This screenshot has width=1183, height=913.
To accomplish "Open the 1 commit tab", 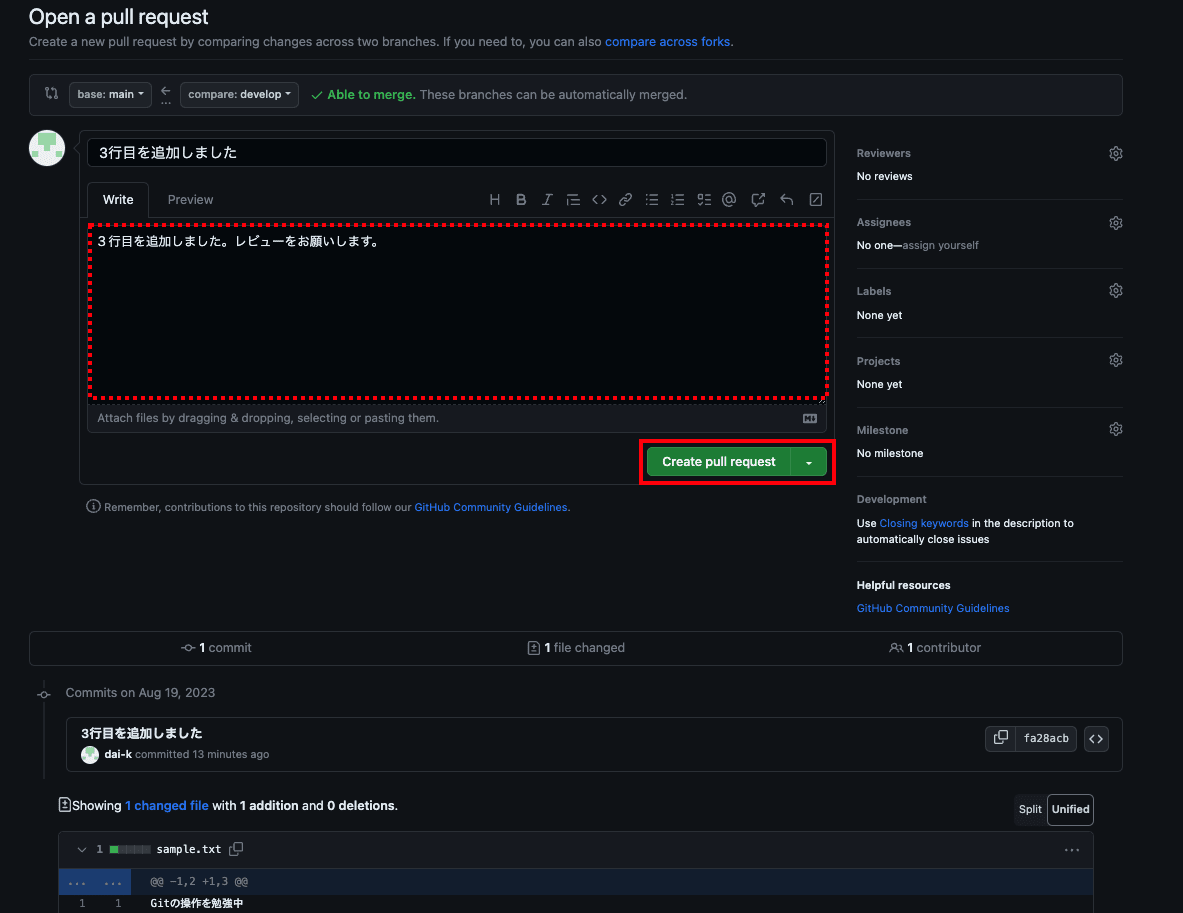I will tap(217, 647).
